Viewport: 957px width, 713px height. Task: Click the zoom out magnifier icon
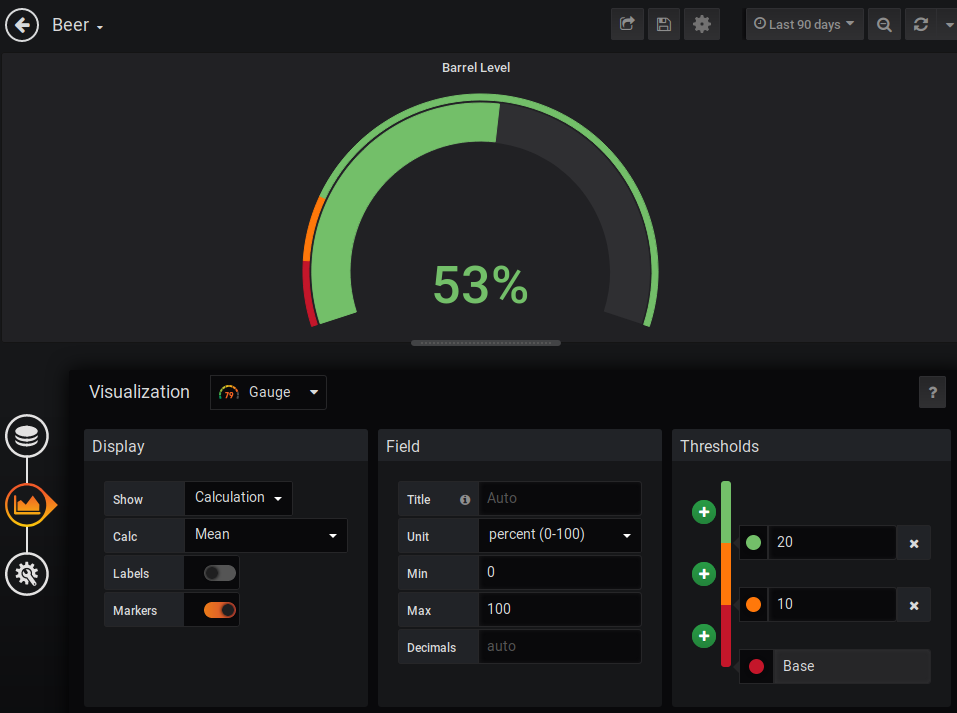pos(884,24)
